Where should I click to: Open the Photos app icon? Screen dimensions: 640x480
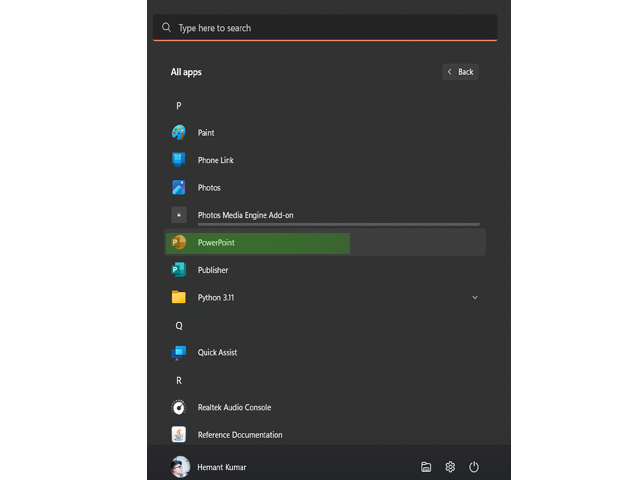tap(178, 187)
